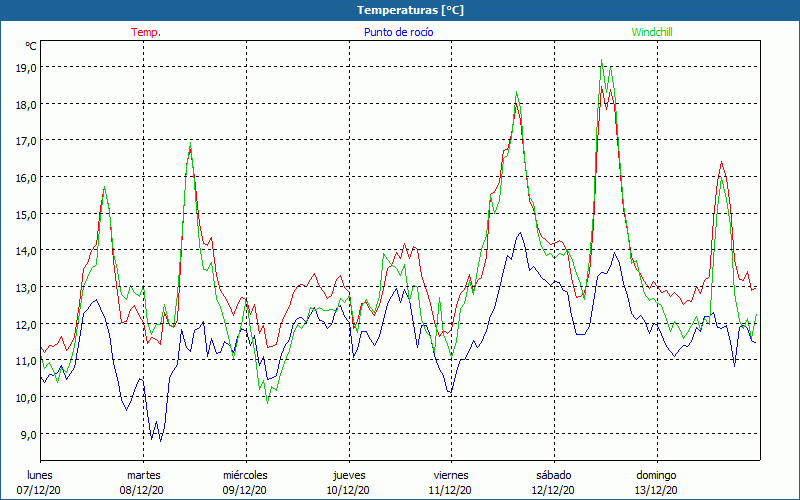Viewport: 800px width, 500px height.
Task: Click the '11/12/20' date label
Action: point(450,490)
